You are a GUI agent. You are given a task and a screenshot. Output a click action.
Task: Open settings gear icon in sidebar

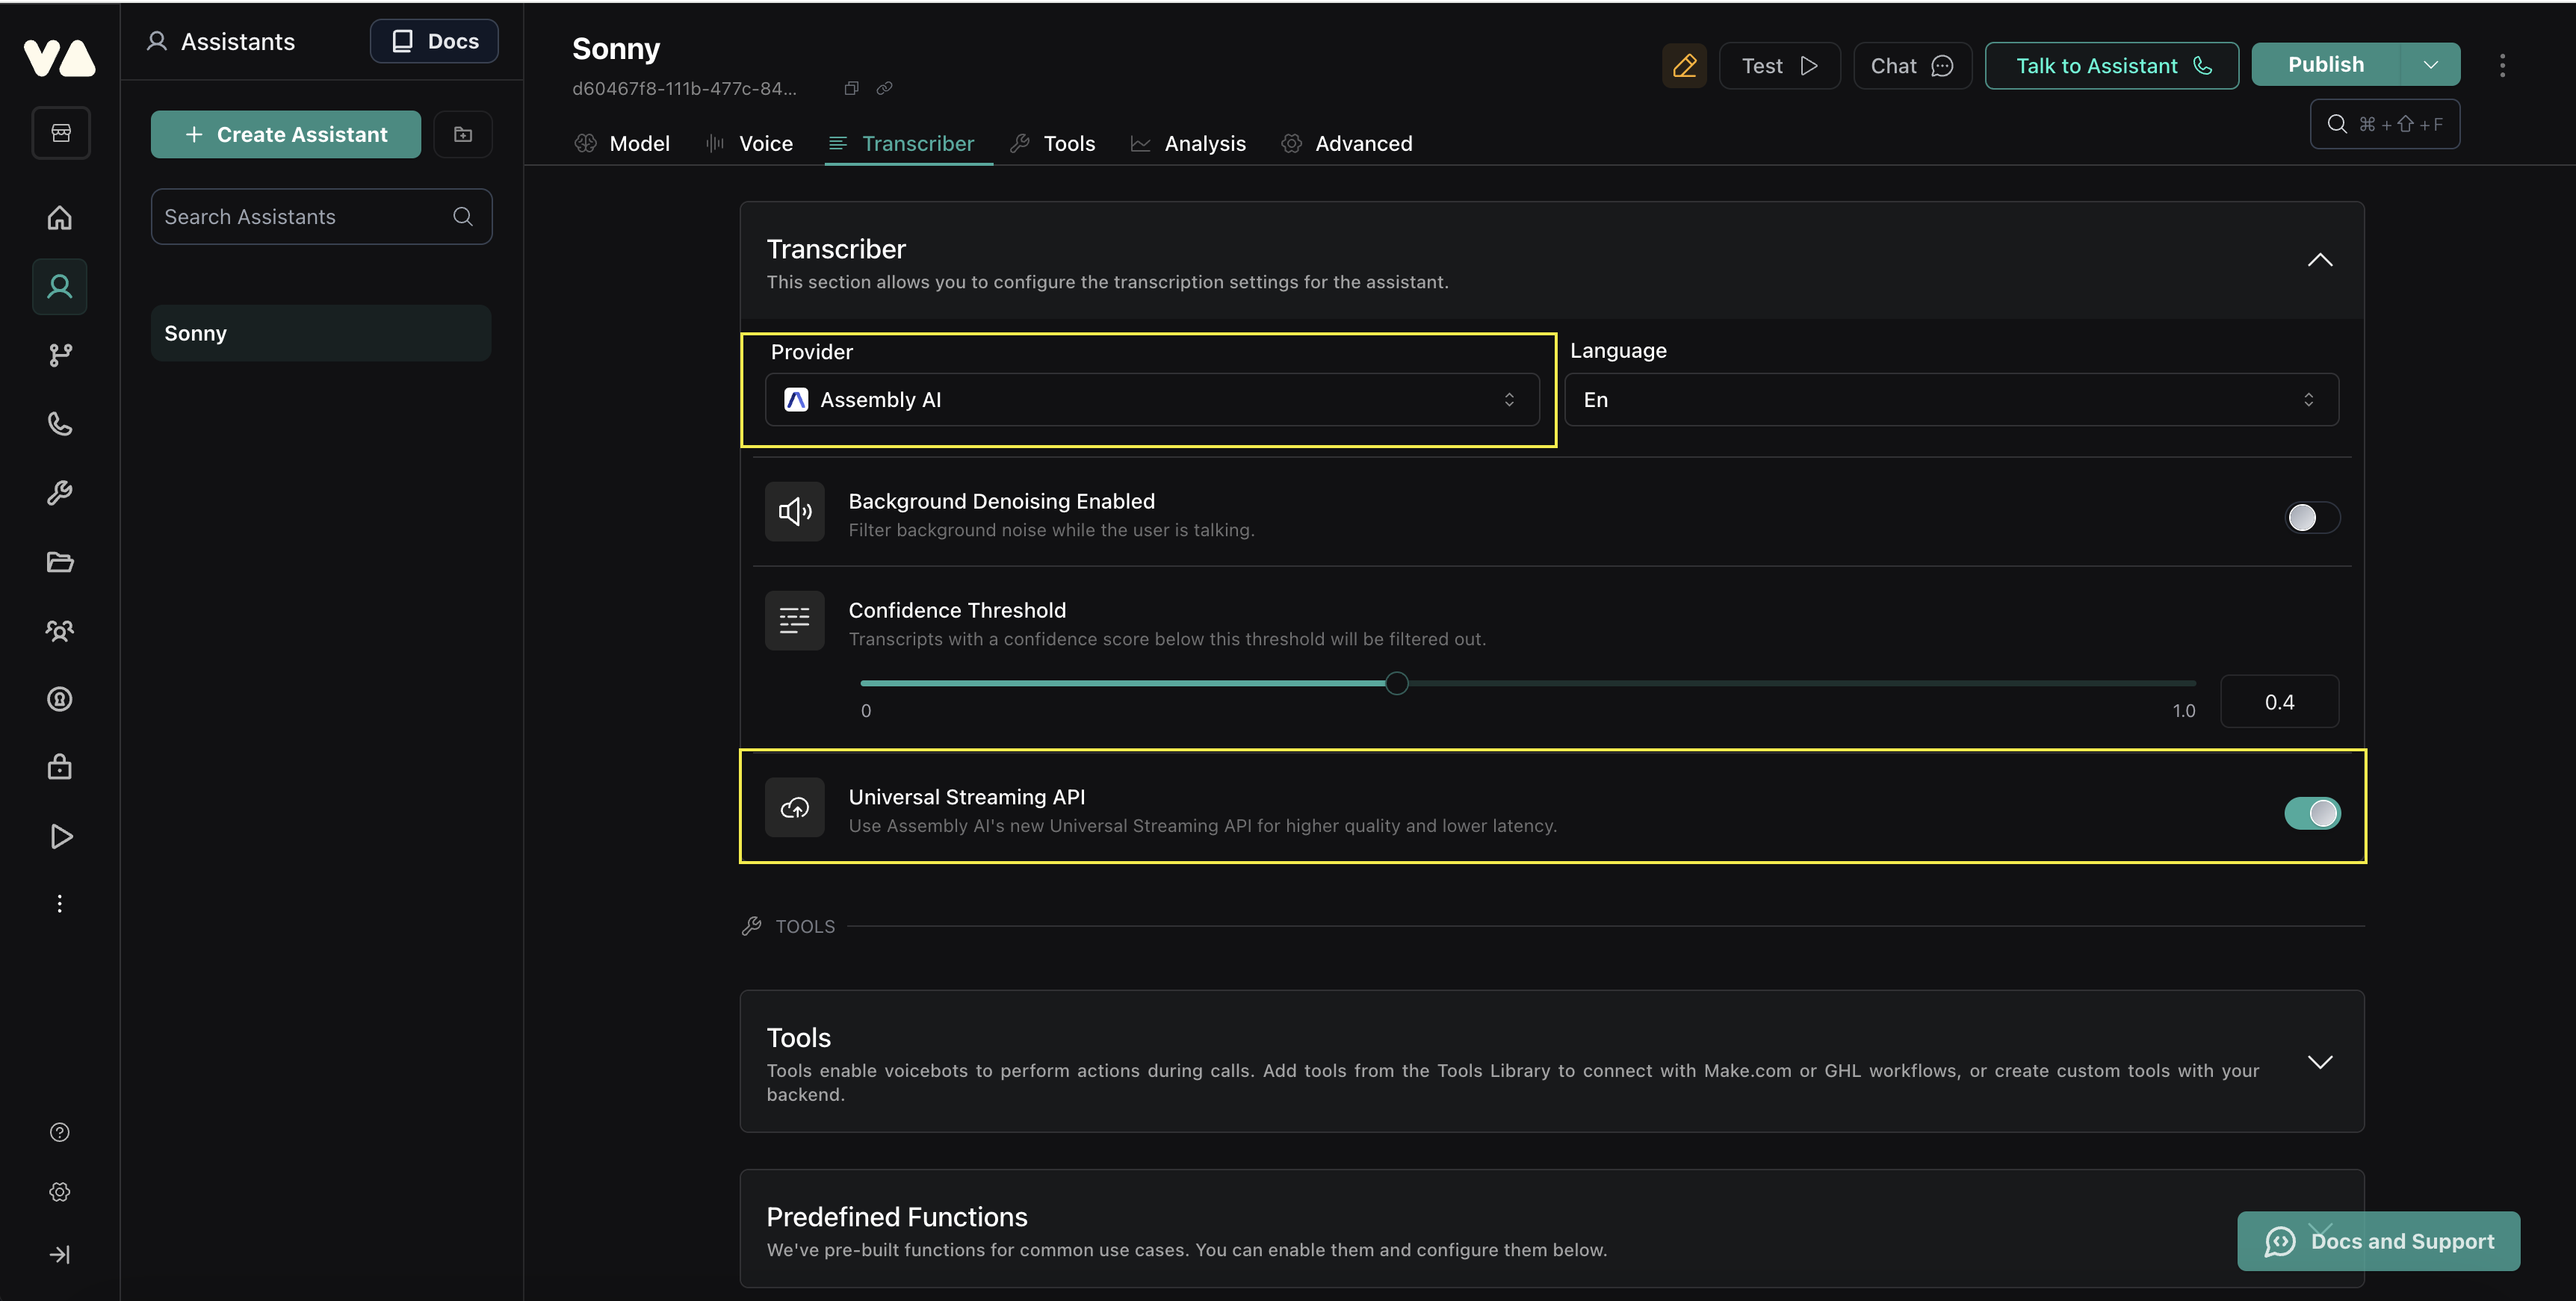tap(60, 1192)
